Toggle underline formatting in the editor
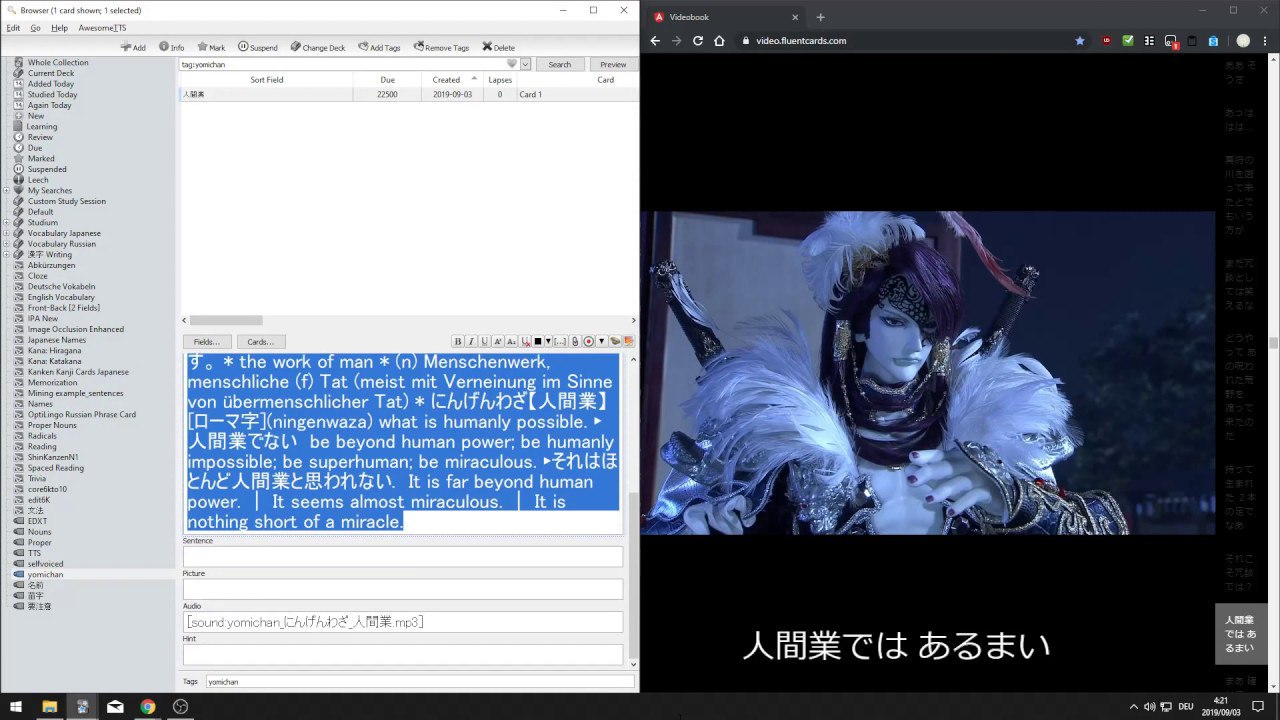The image size is (1280, 720). 485,341
